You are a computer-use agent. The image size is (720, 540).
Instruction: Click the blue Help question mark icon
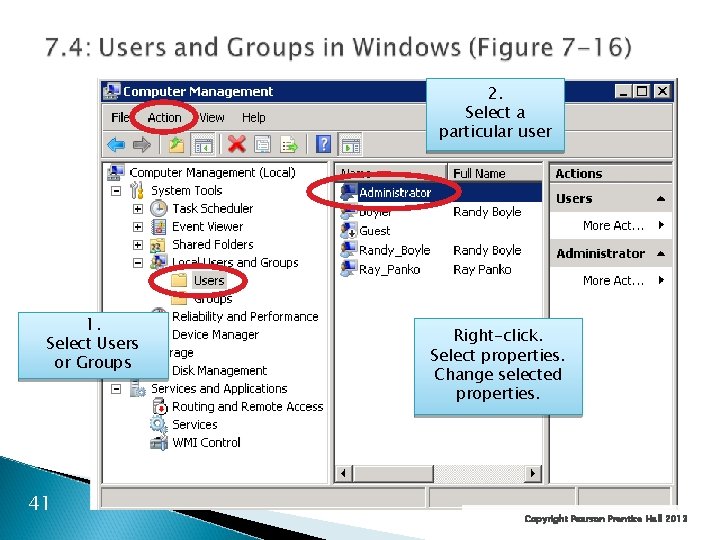(x=323, y=145)
